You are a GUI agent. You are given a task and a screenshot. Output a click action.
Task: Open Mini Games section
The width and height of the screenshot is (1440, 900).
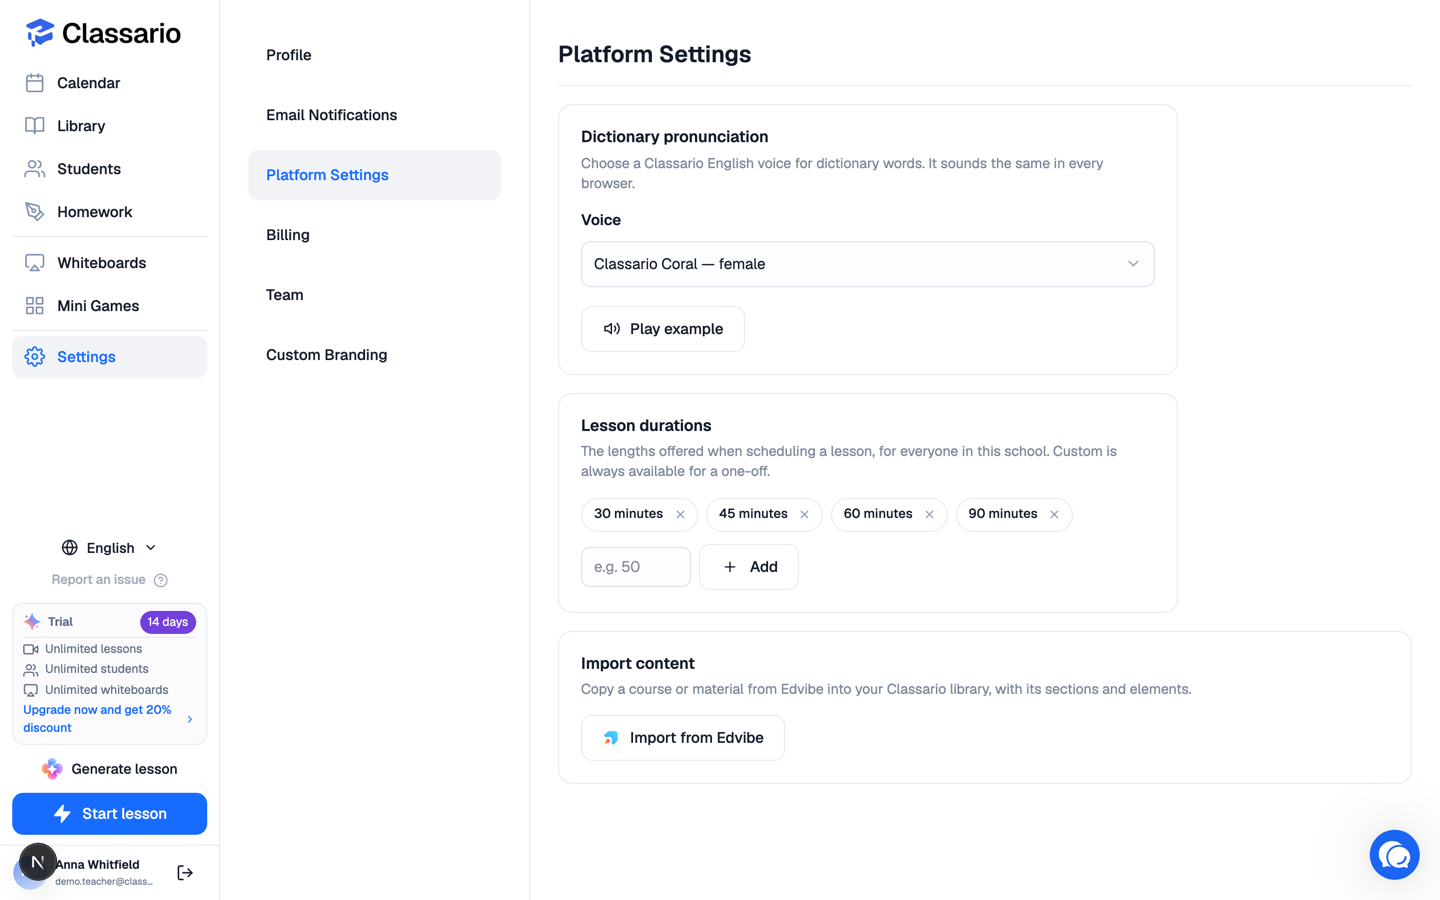[109, 306]
